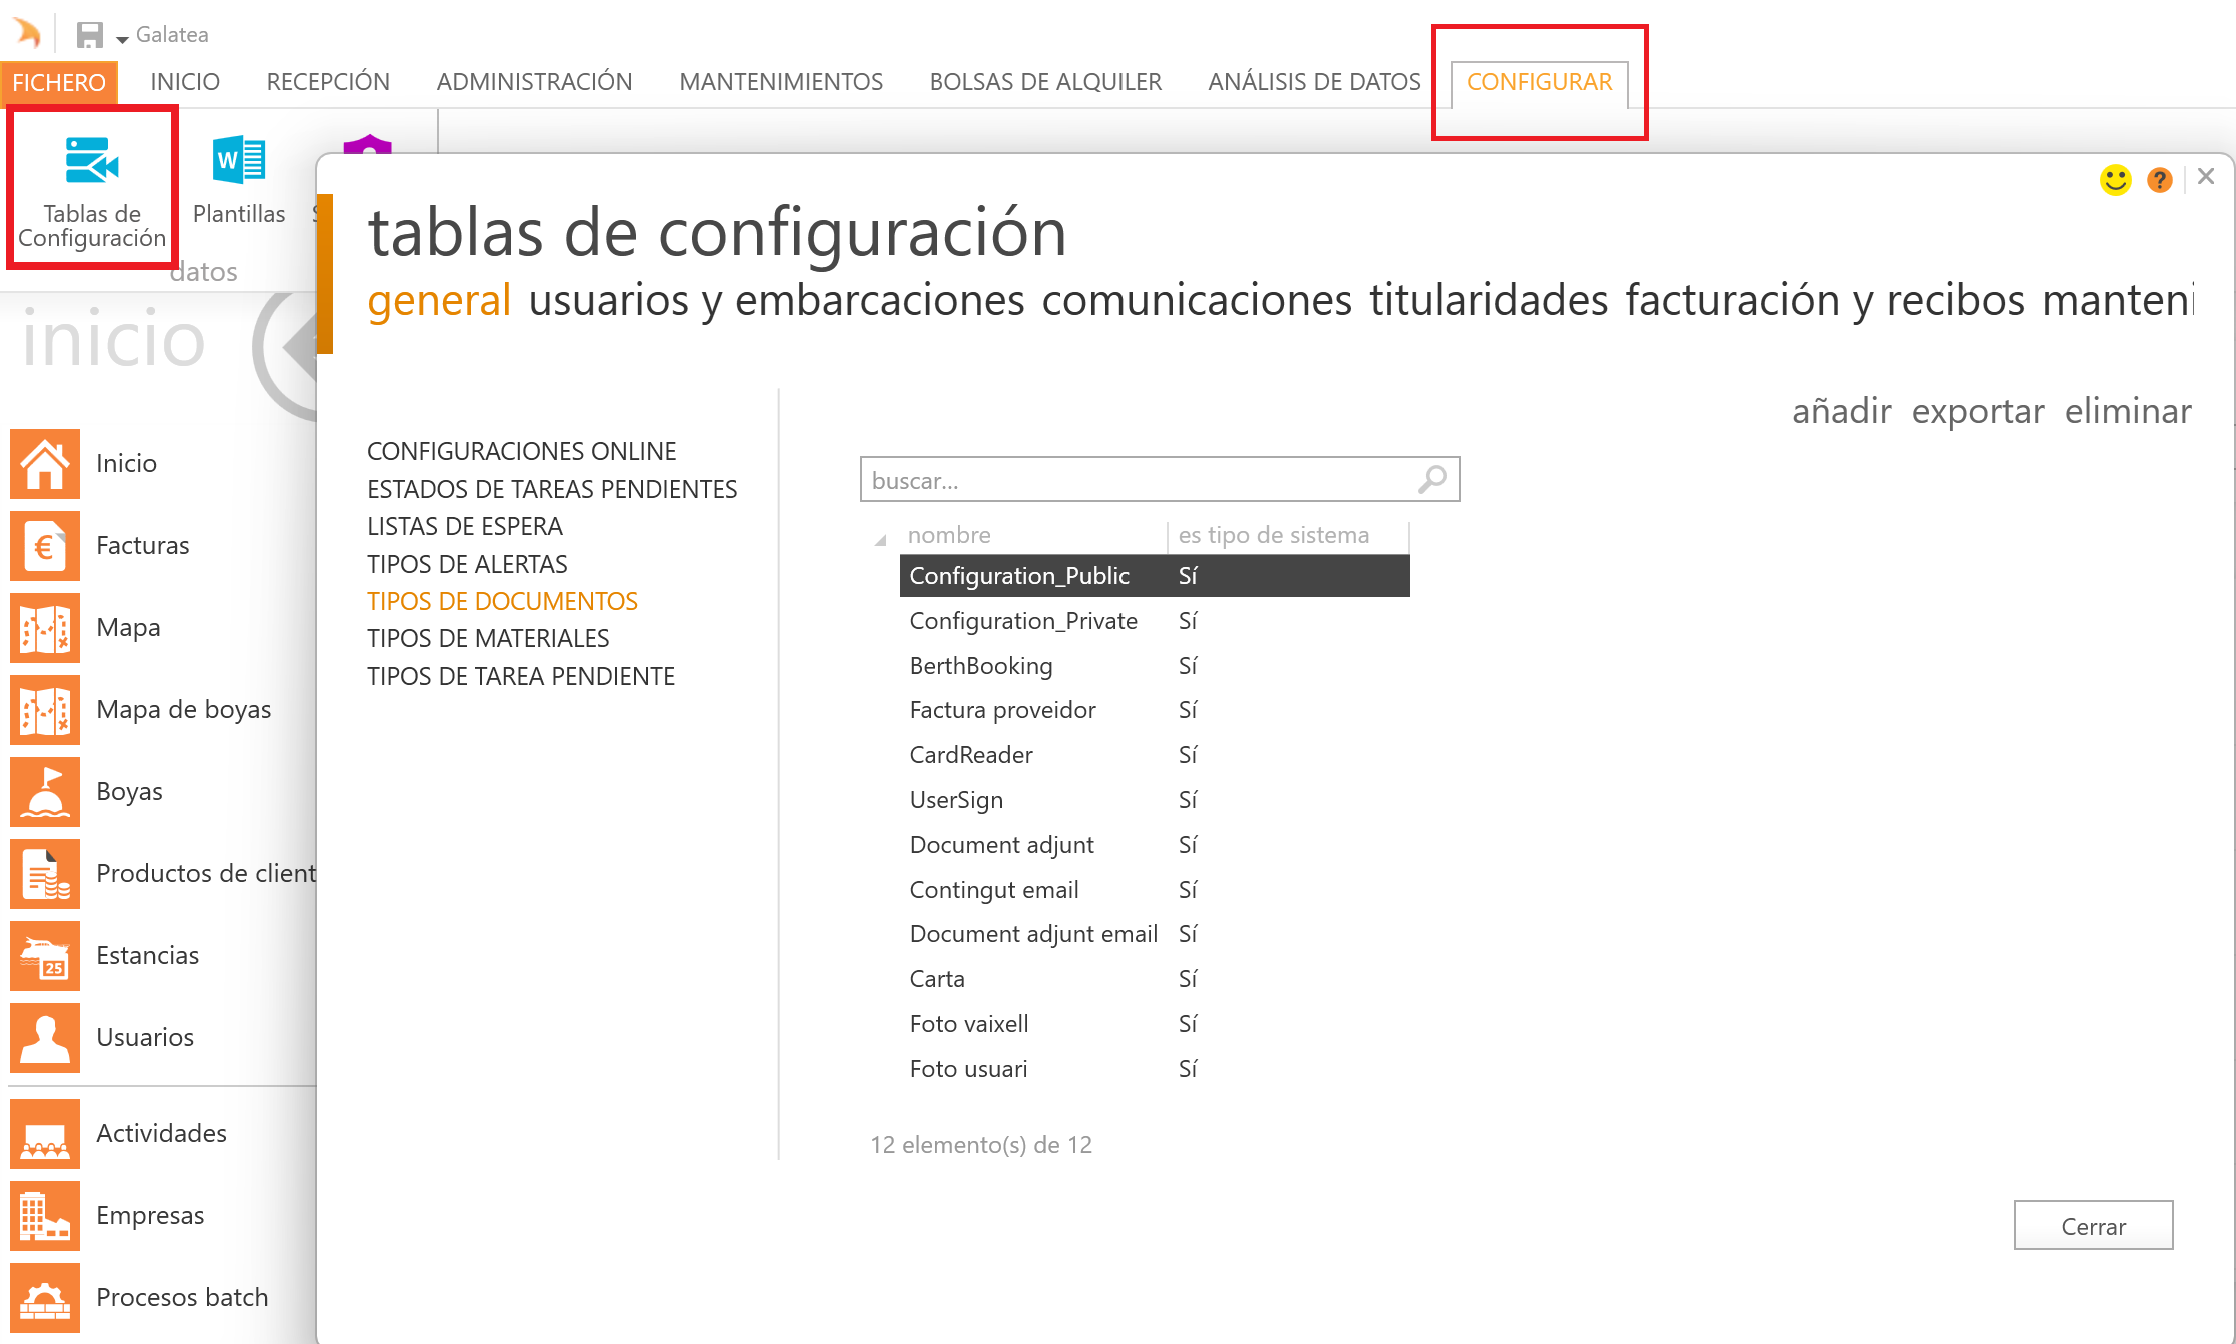
Task: Open Estancias calendar icon
Action: (x=44, y=956)
